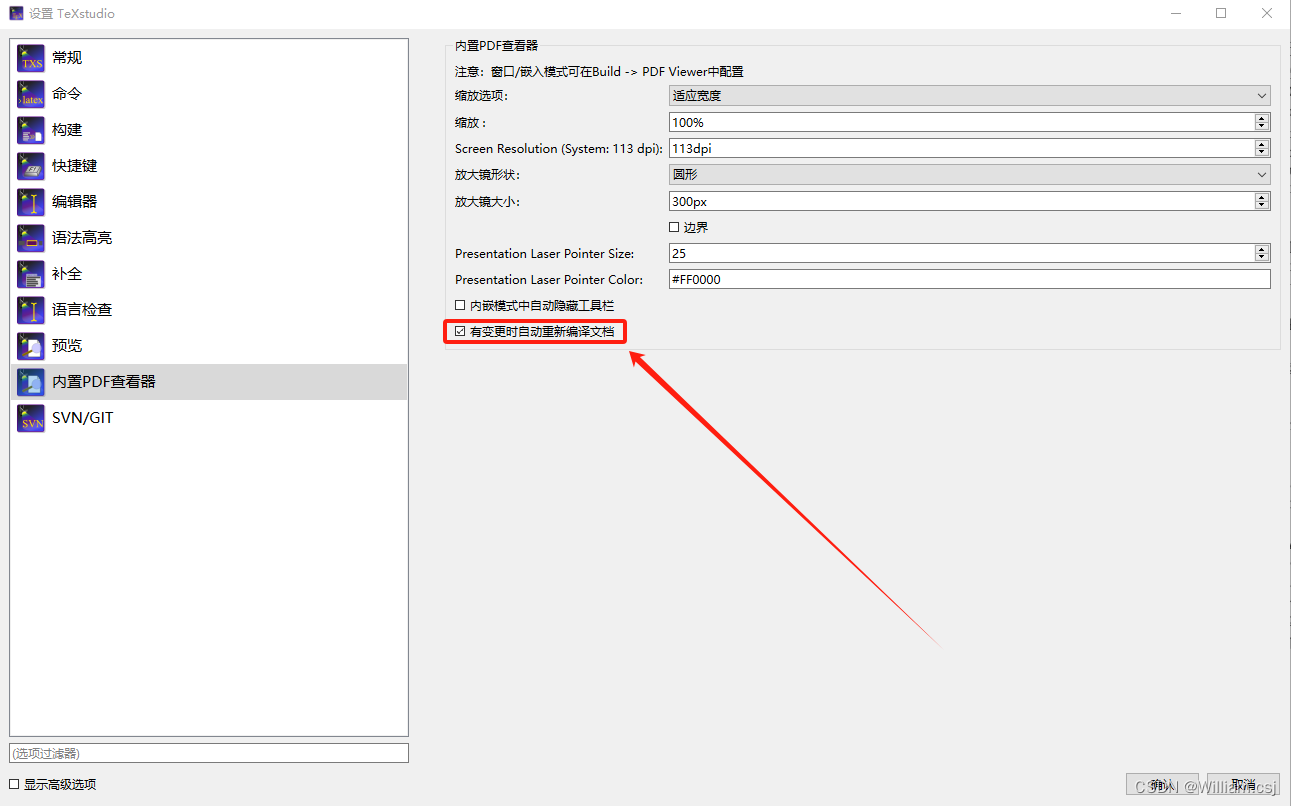Confirm settings with the 确认 button

coord(1162,785)
